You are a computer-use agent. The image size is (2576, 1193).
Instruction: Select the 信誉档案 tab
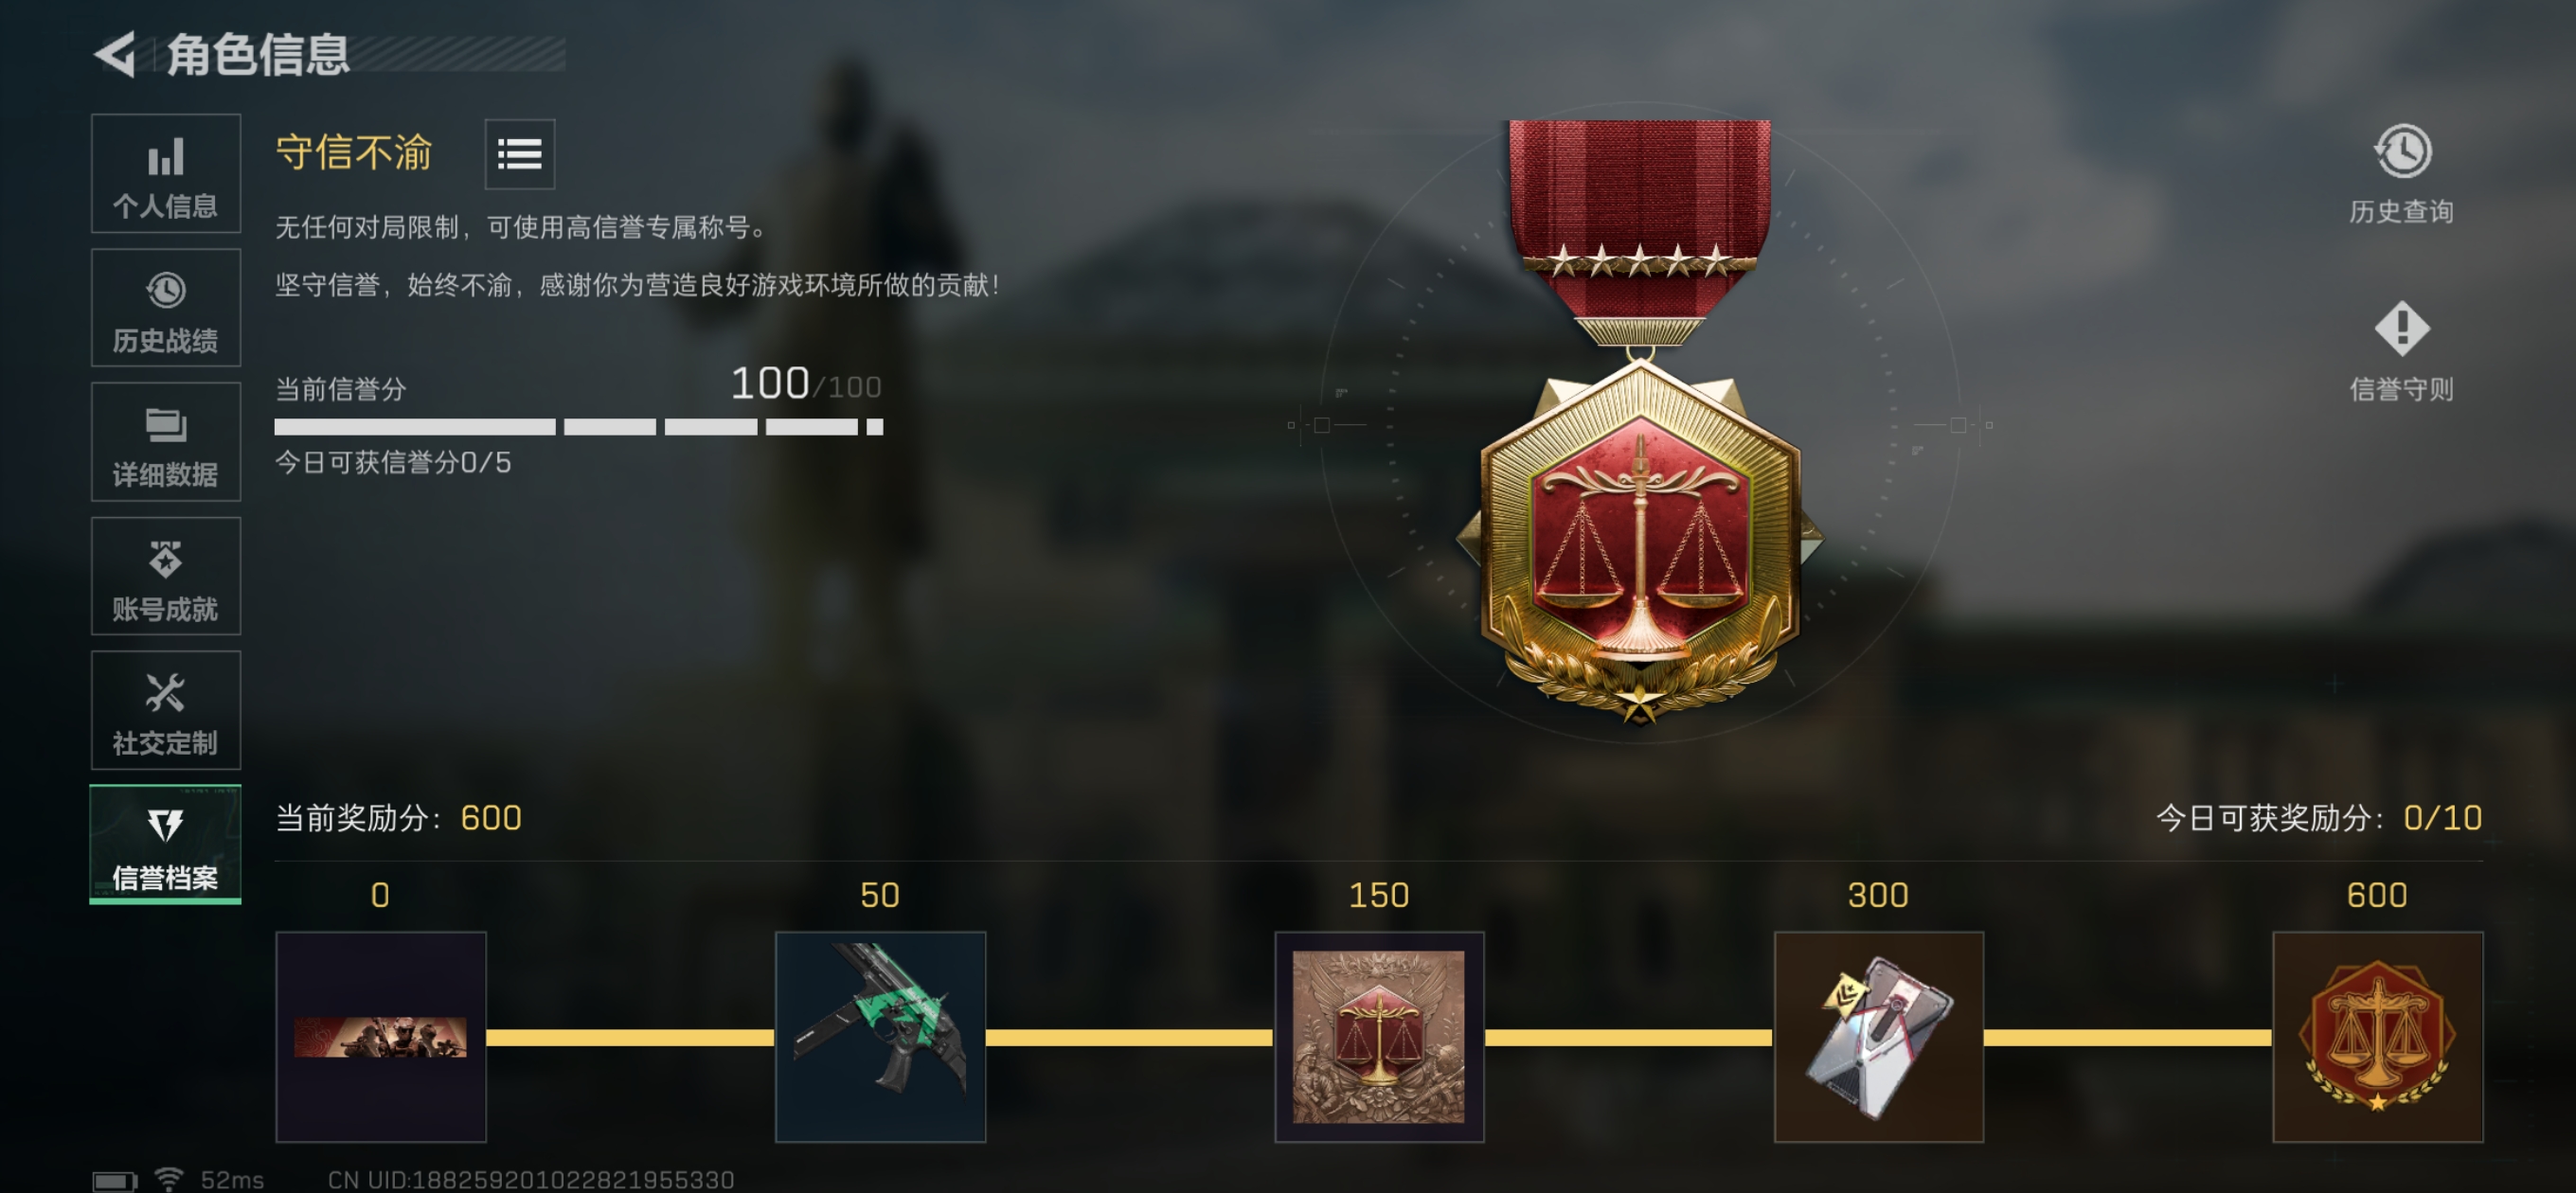pyautogui.click(x=166, y=845)
